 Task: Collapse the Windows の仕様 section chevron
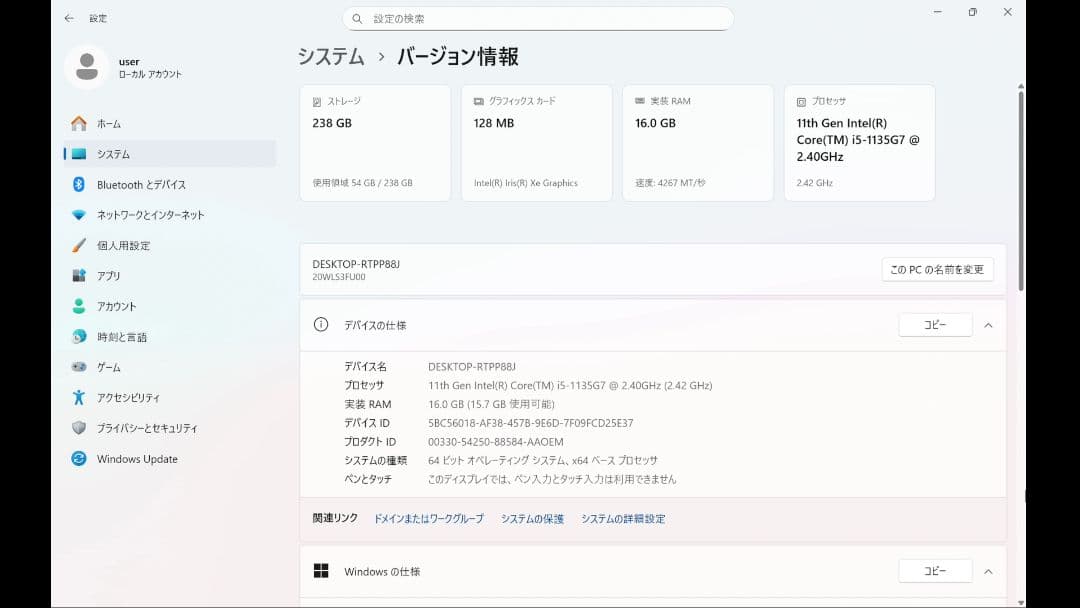(988, 572)
